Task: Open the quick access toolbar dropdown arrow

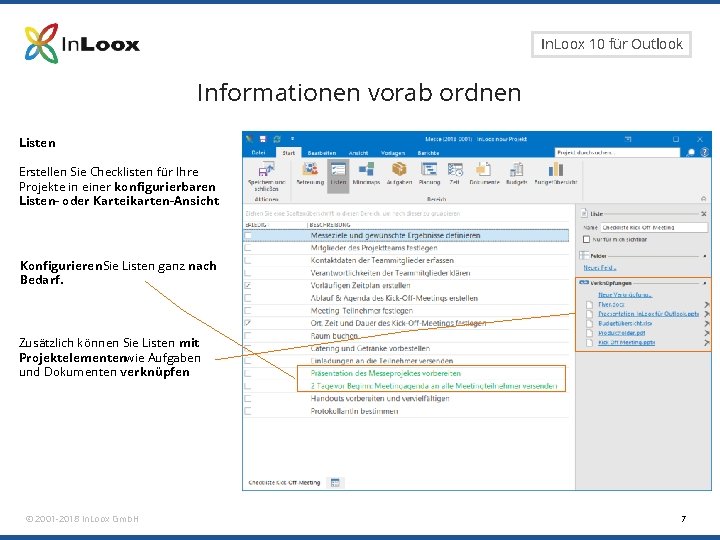Action: click(292, 139)
